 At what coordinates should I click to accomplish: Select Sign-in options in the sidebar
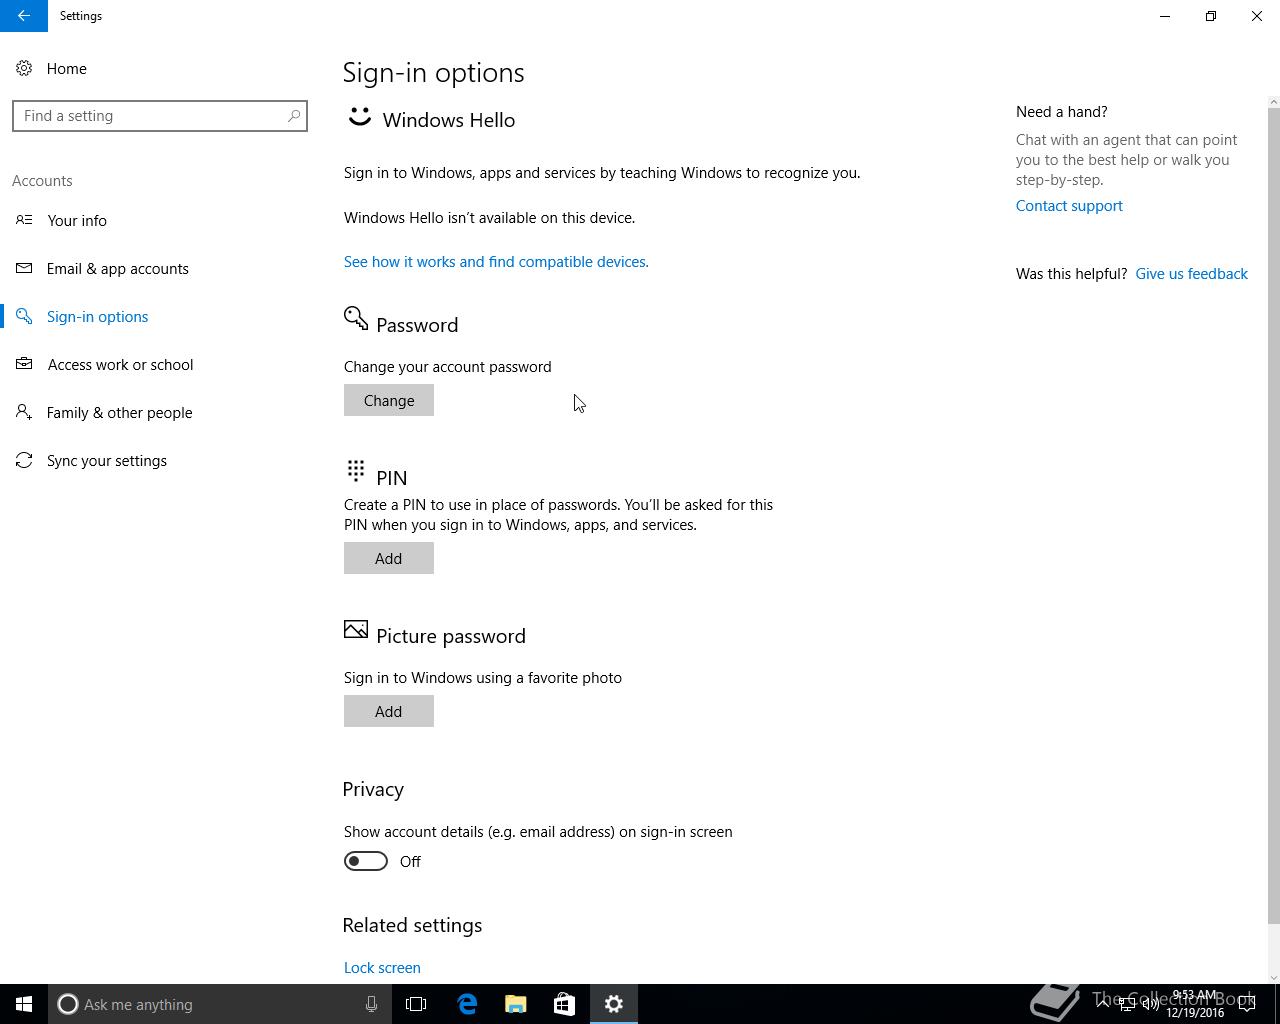(x=98, y=316)
